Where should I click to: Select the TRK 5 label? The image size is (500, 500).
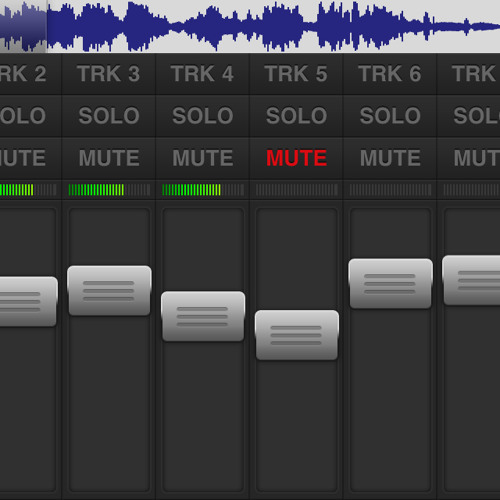pos(296,74)
